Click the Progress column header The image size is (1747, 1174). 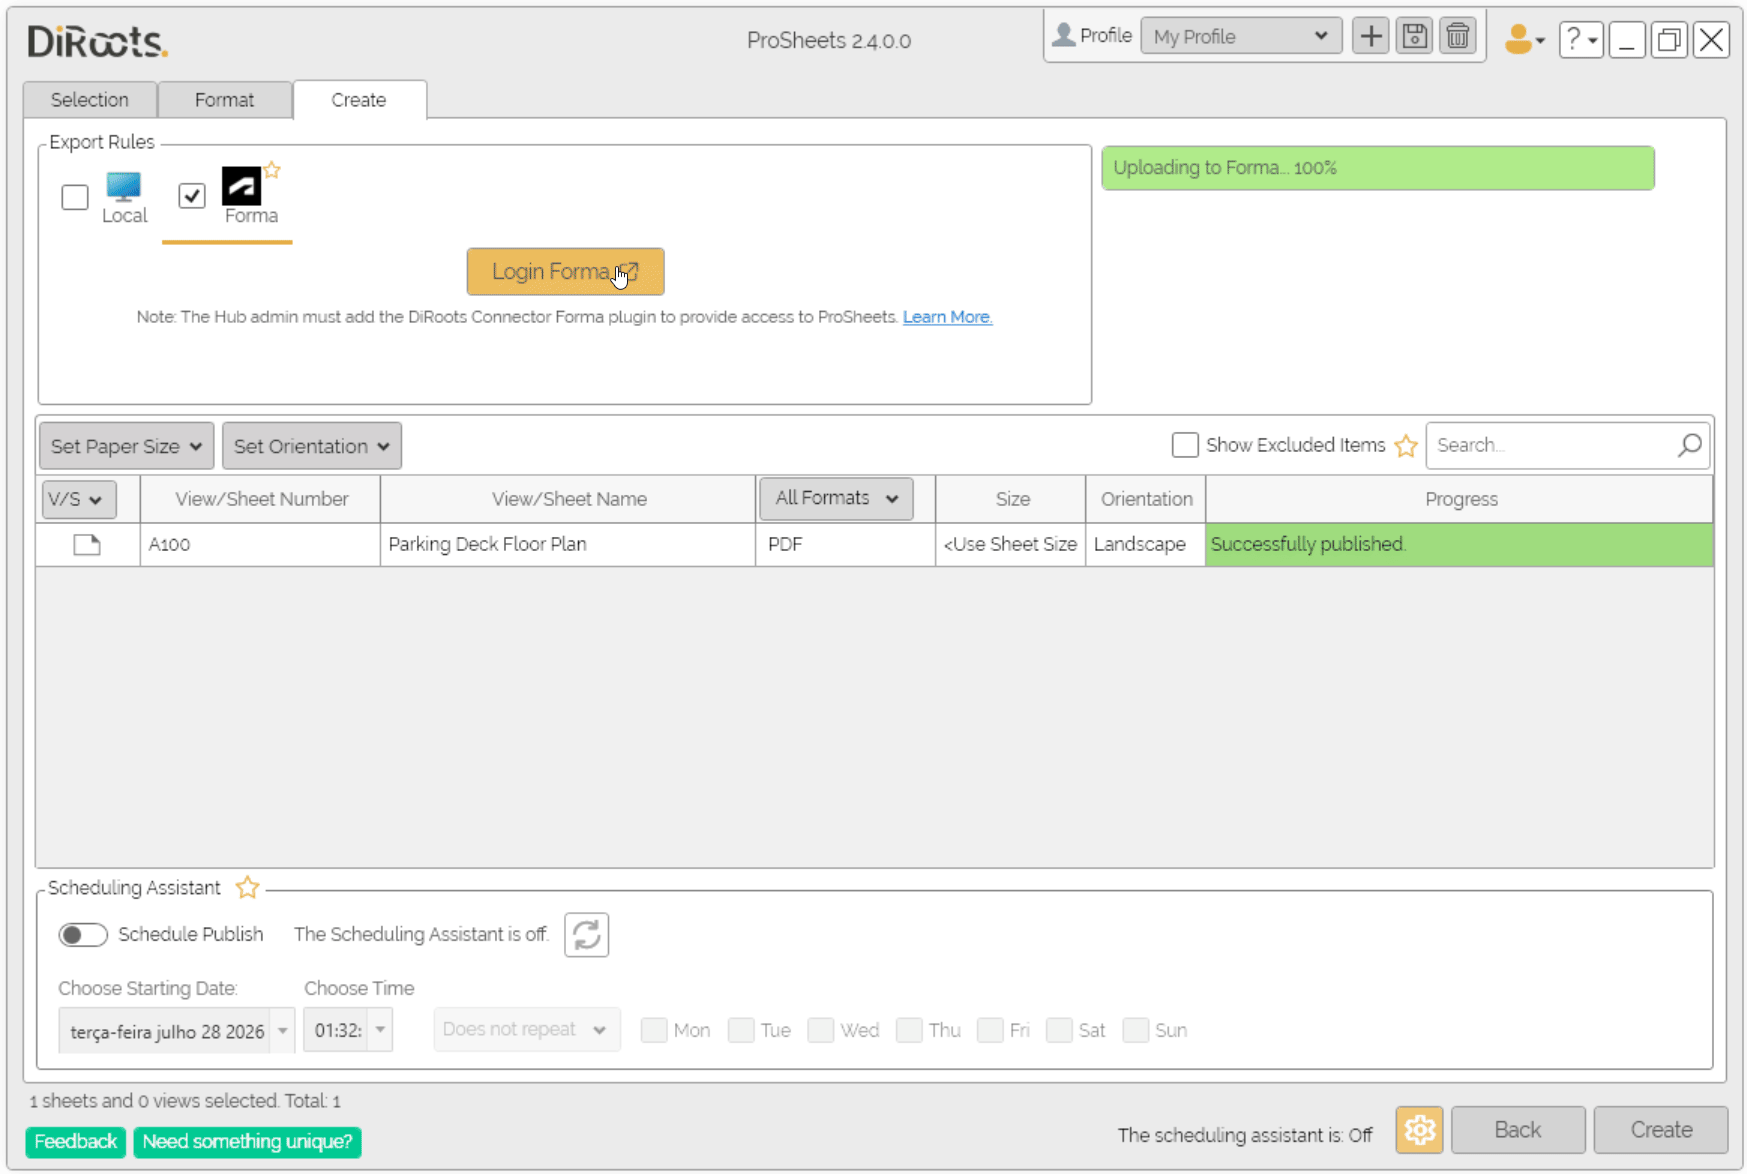1460,499
